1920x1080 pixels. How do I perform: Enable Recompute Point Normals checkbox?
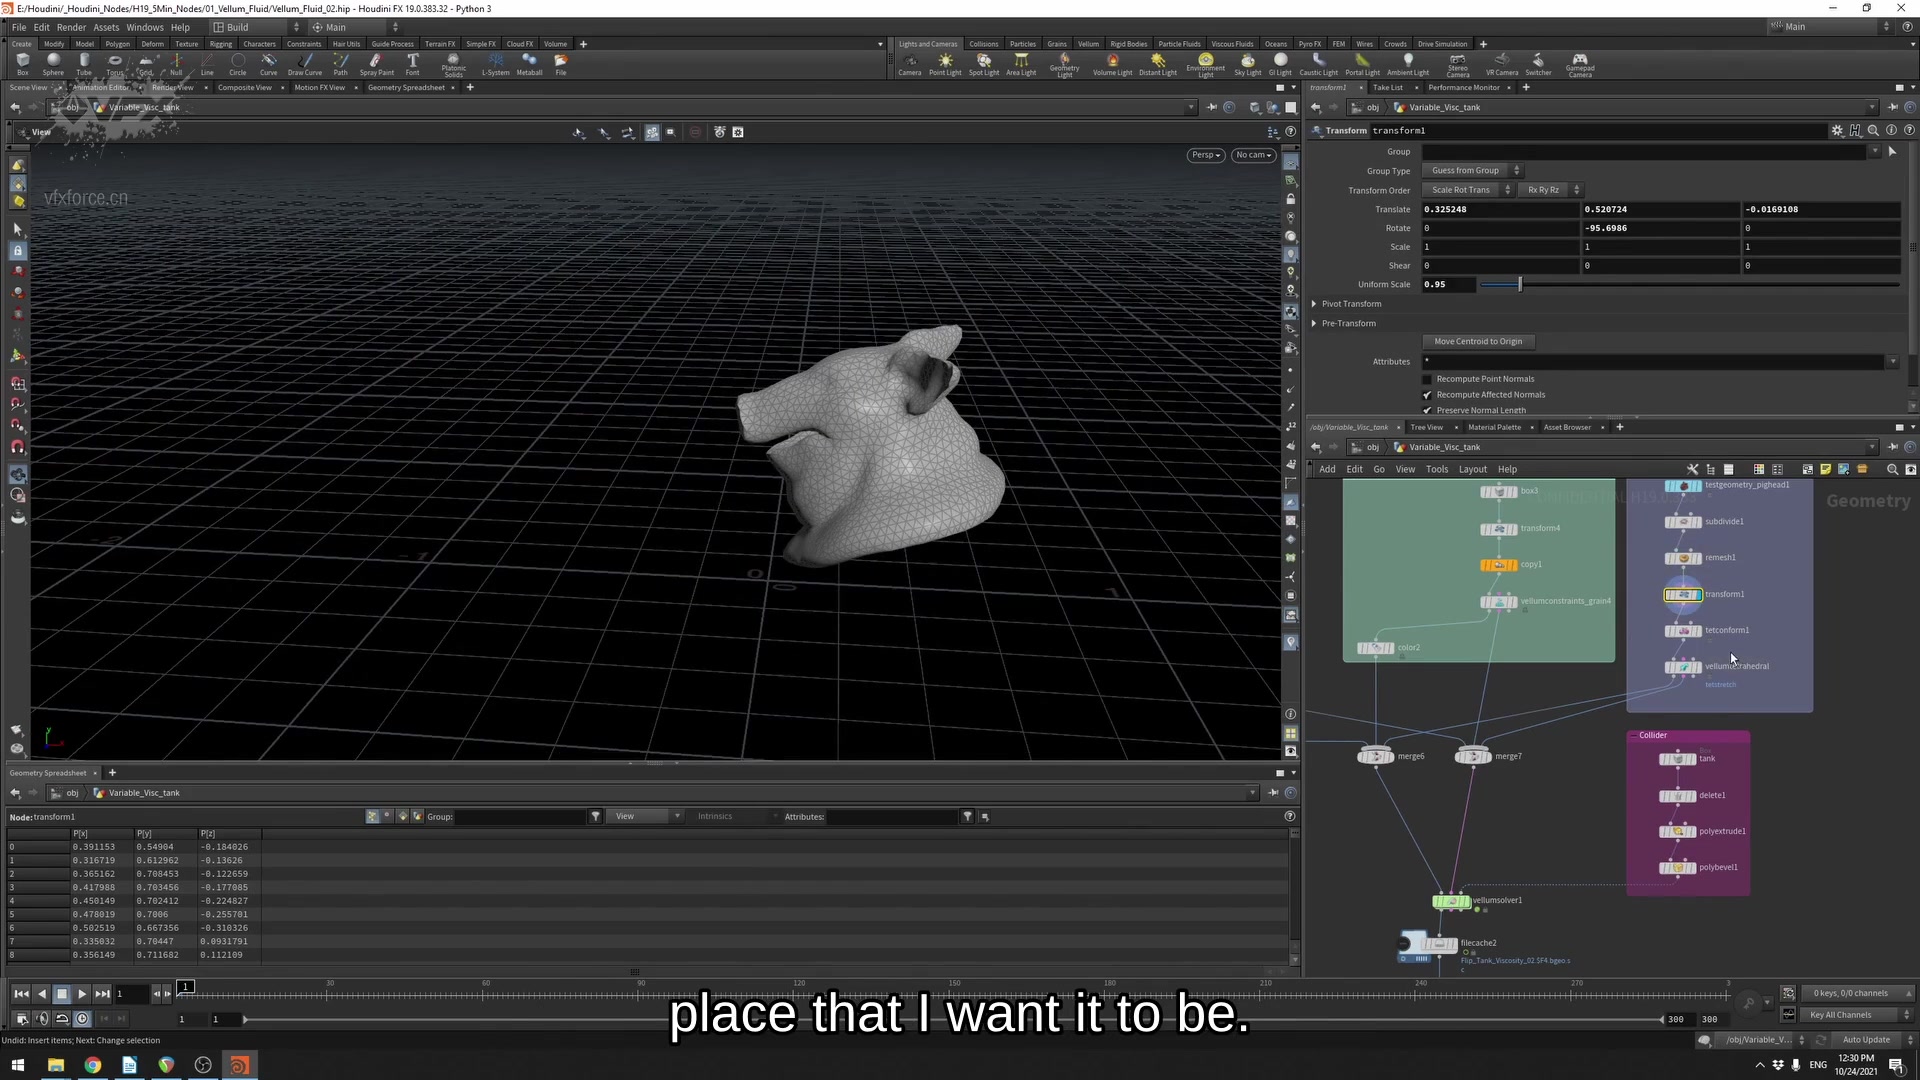click(1427, 380)
